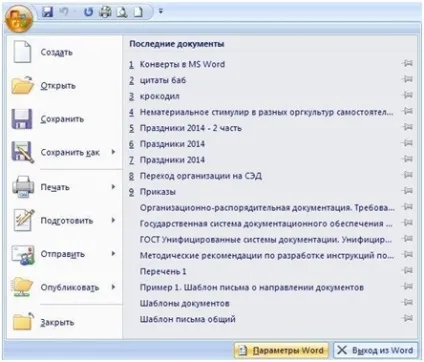Toggle pin for Праздники 2014 - 2 часть
This screenshot has width=424, height=362.
pos(407,127)
